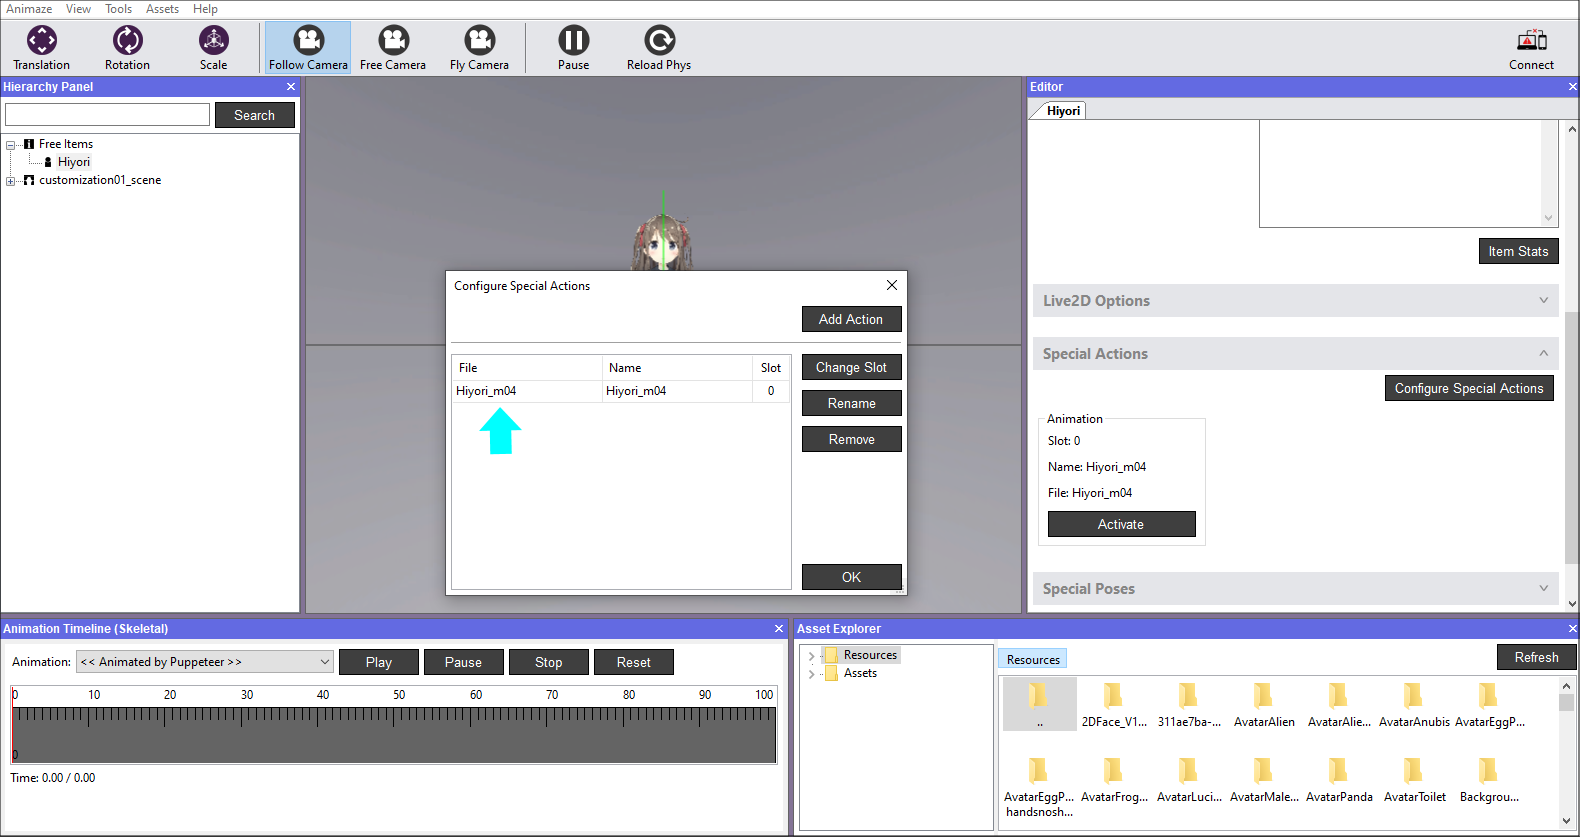Click the Refresh button in Asset Explorer
1580x837 pixels.
point(1536,657)
